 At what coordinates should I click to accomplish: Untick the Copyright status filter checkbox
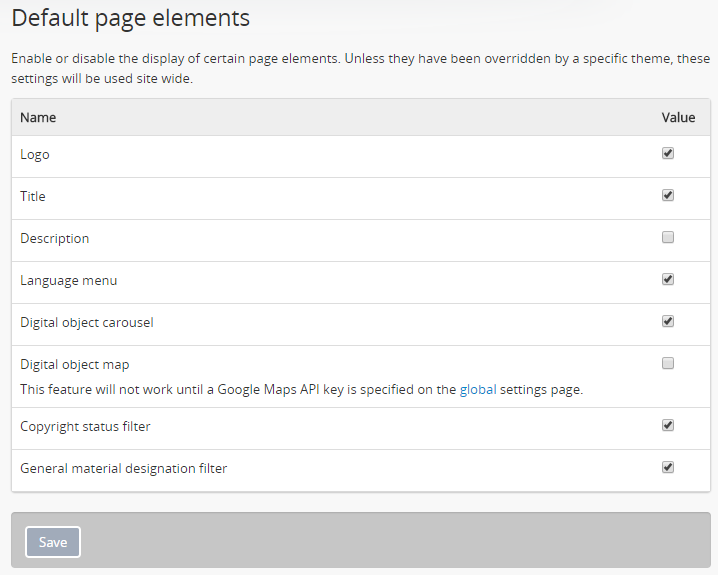point(668,426)
